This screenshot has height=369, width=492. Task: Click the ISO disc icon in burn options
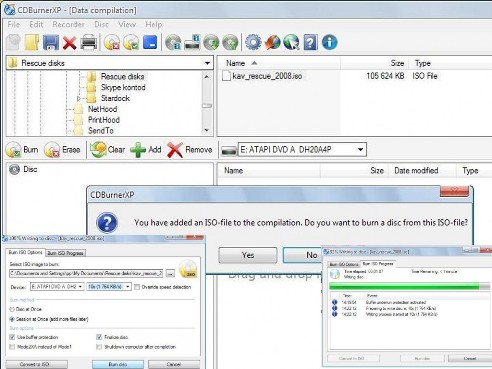tap(188, 269)
